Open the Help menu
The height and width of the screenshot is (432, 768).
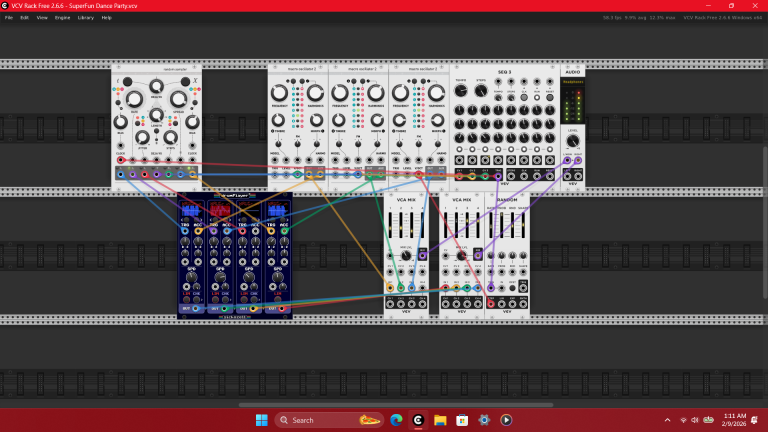pyautogui.click(x=106, y=18)
